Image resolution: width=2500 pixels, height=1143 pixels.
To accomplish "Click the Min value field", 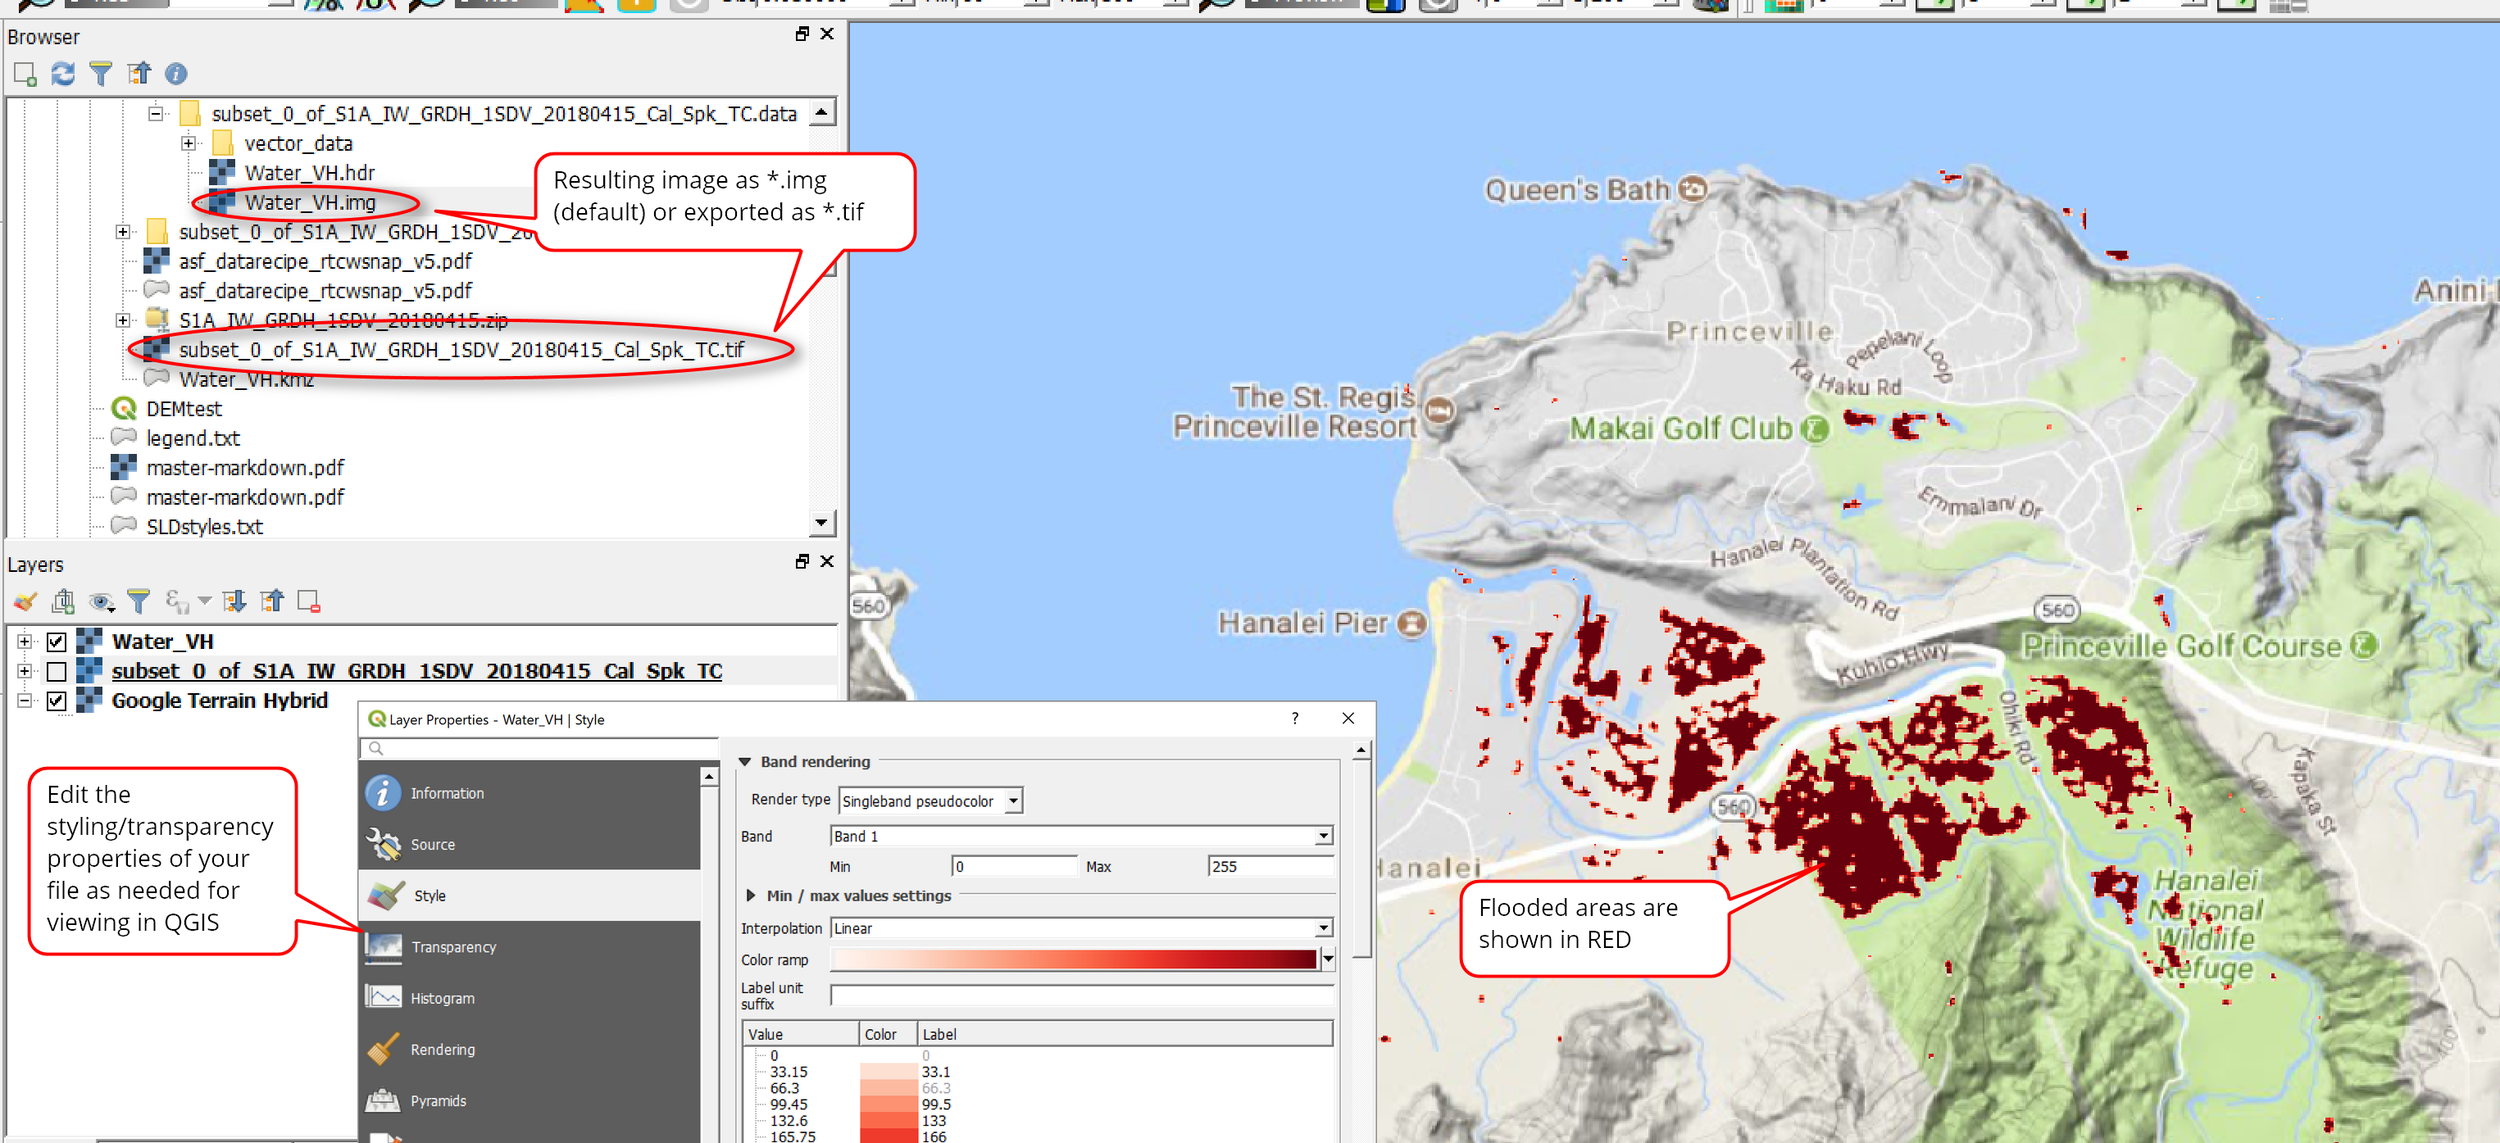I will click(x=1014, y=867).
